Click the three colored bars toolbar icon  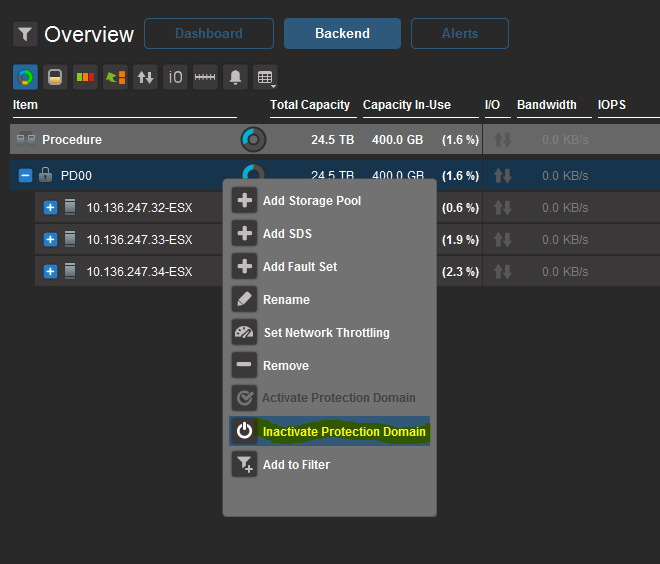(86, 77)
